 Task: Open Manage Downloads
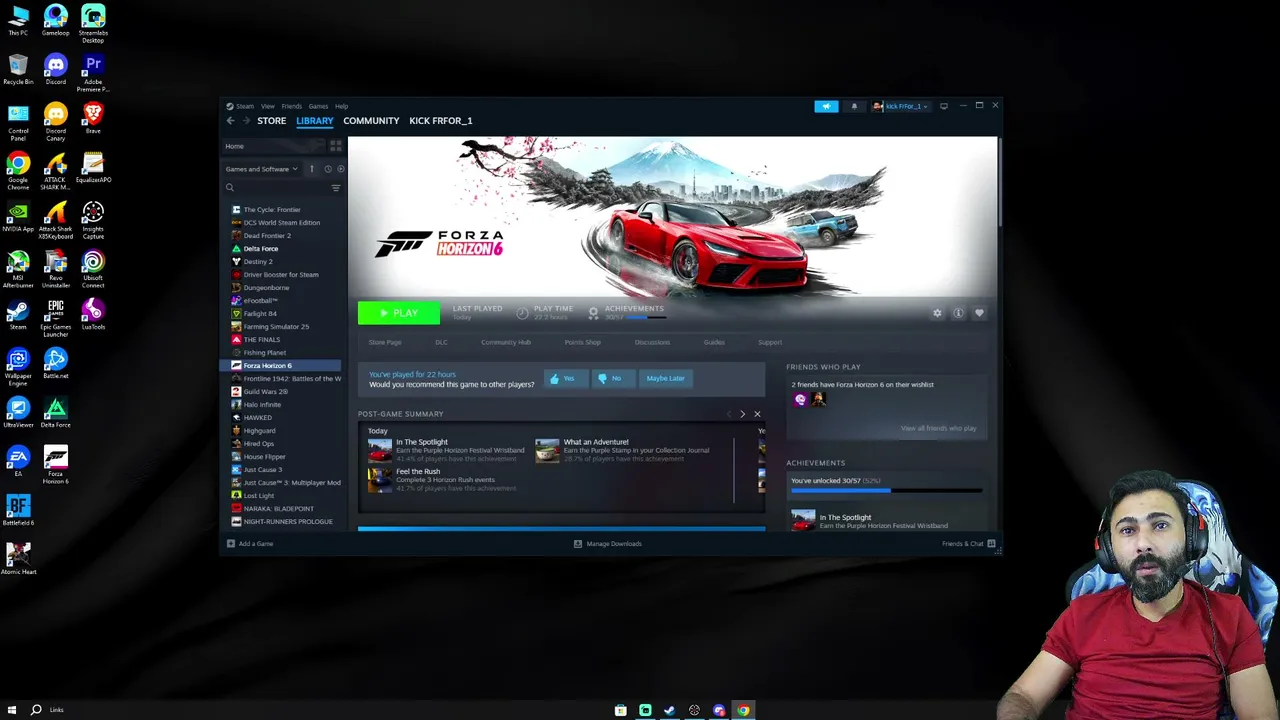(608, 544)
